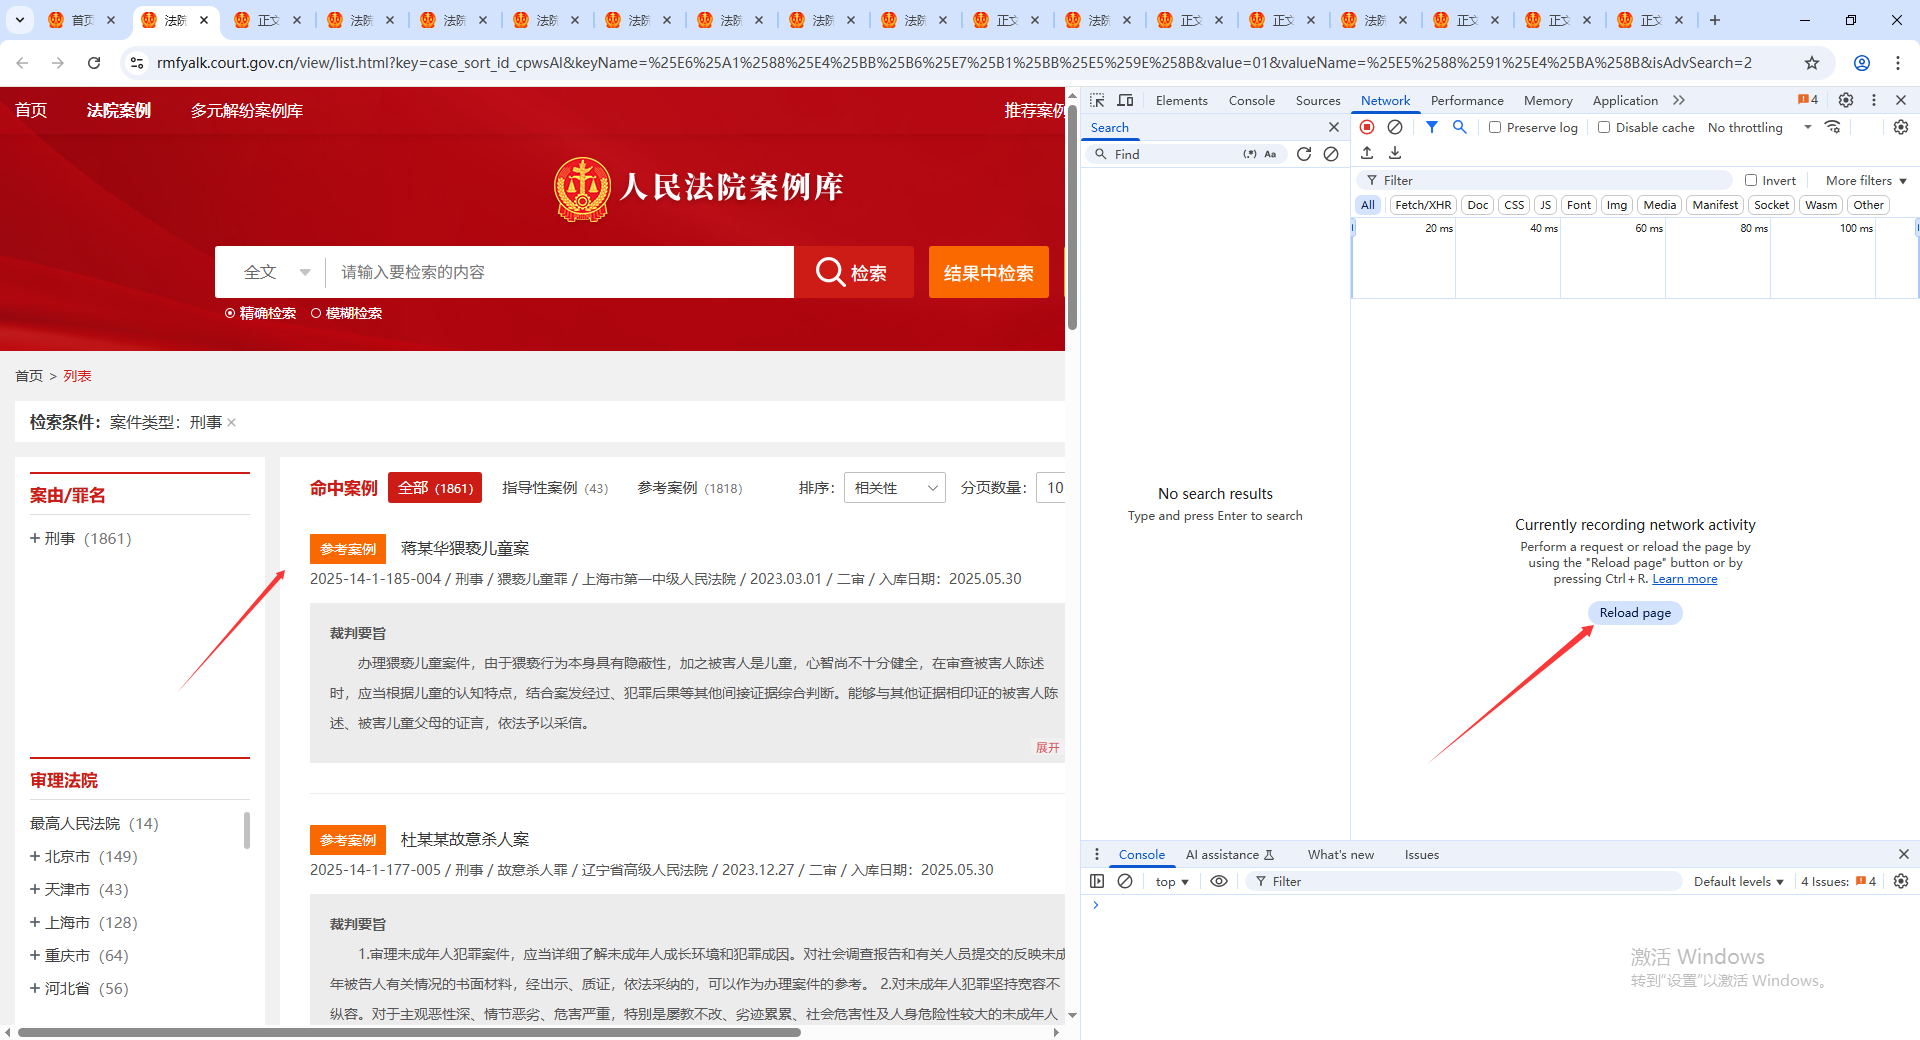Image resolution: width=1920 pixels, height=1040 pixels.
Task: Check the Invert filter checkbox
Action: (x=1751, y=180)
